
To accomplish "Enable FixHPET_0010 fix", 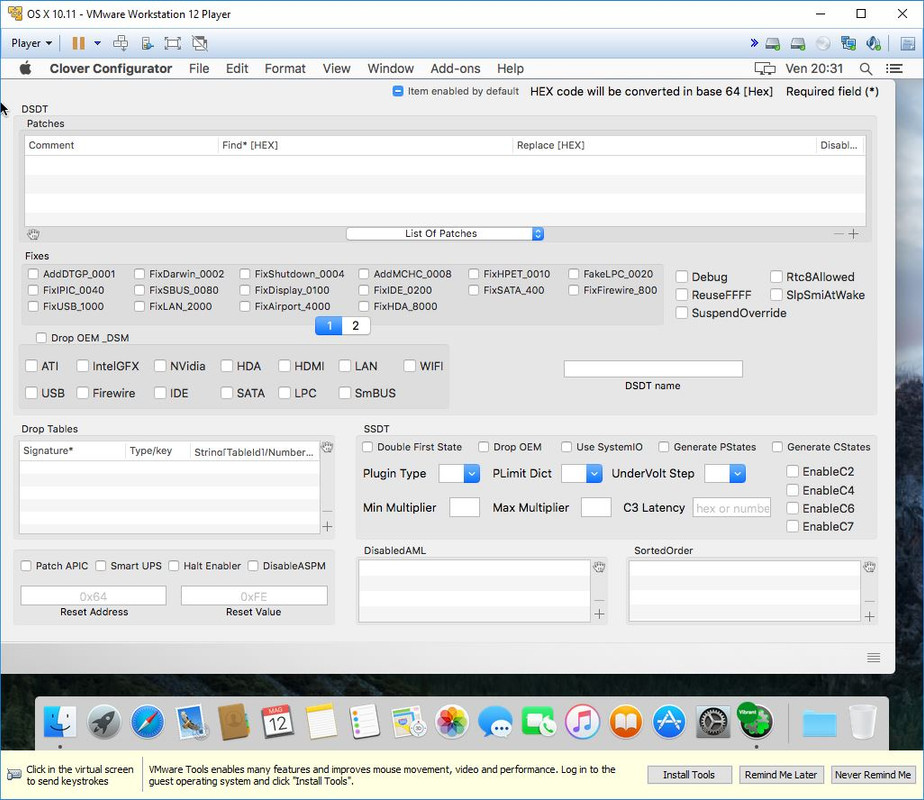I will click(474, 274).
